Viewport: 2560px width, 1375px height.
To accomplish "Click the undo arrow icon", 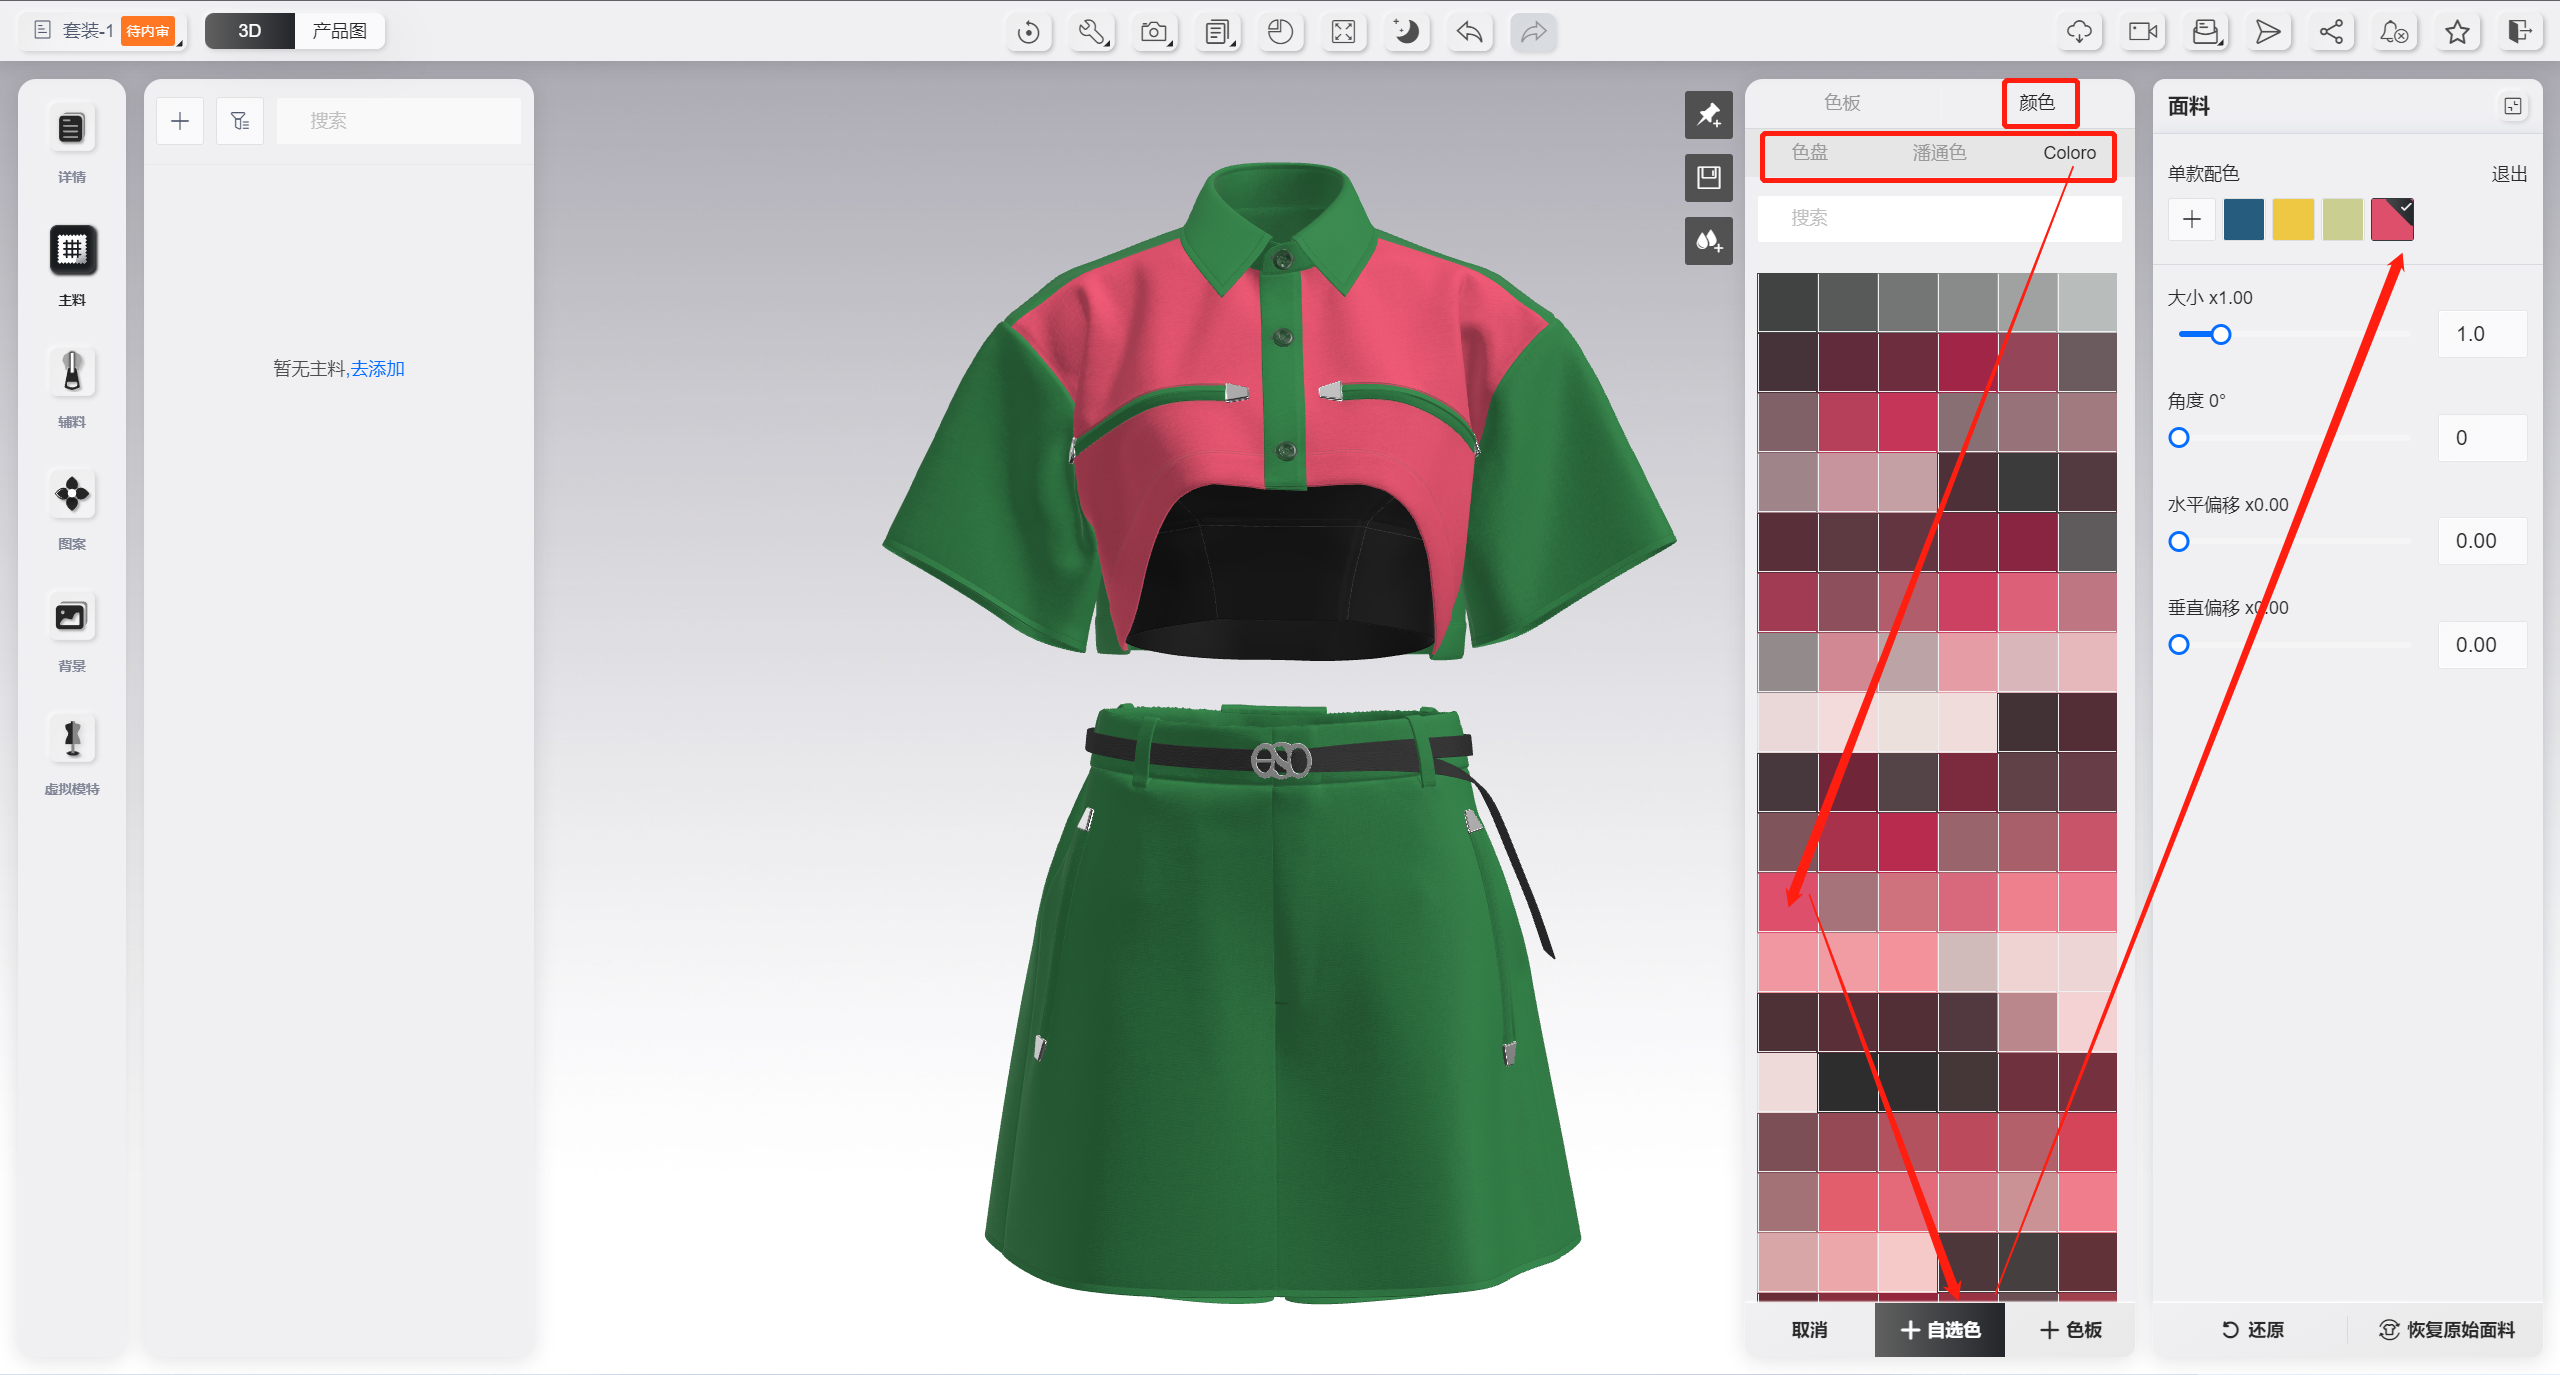I will pos(1469,32).
